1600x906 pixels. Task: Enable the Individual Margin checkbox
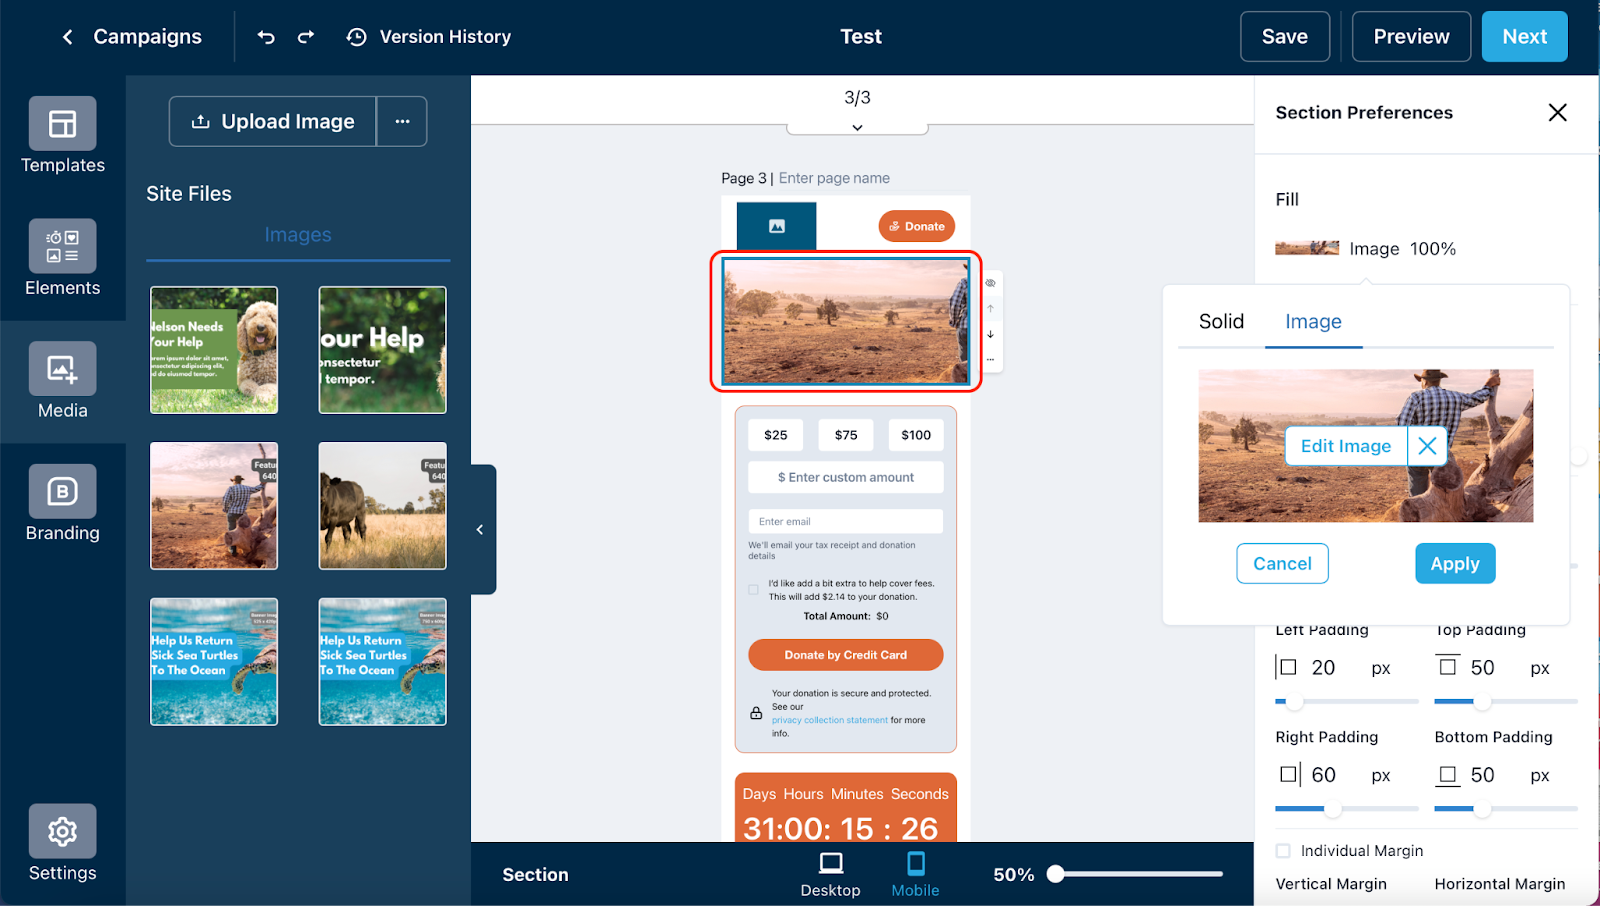(x=1283, y=851)
